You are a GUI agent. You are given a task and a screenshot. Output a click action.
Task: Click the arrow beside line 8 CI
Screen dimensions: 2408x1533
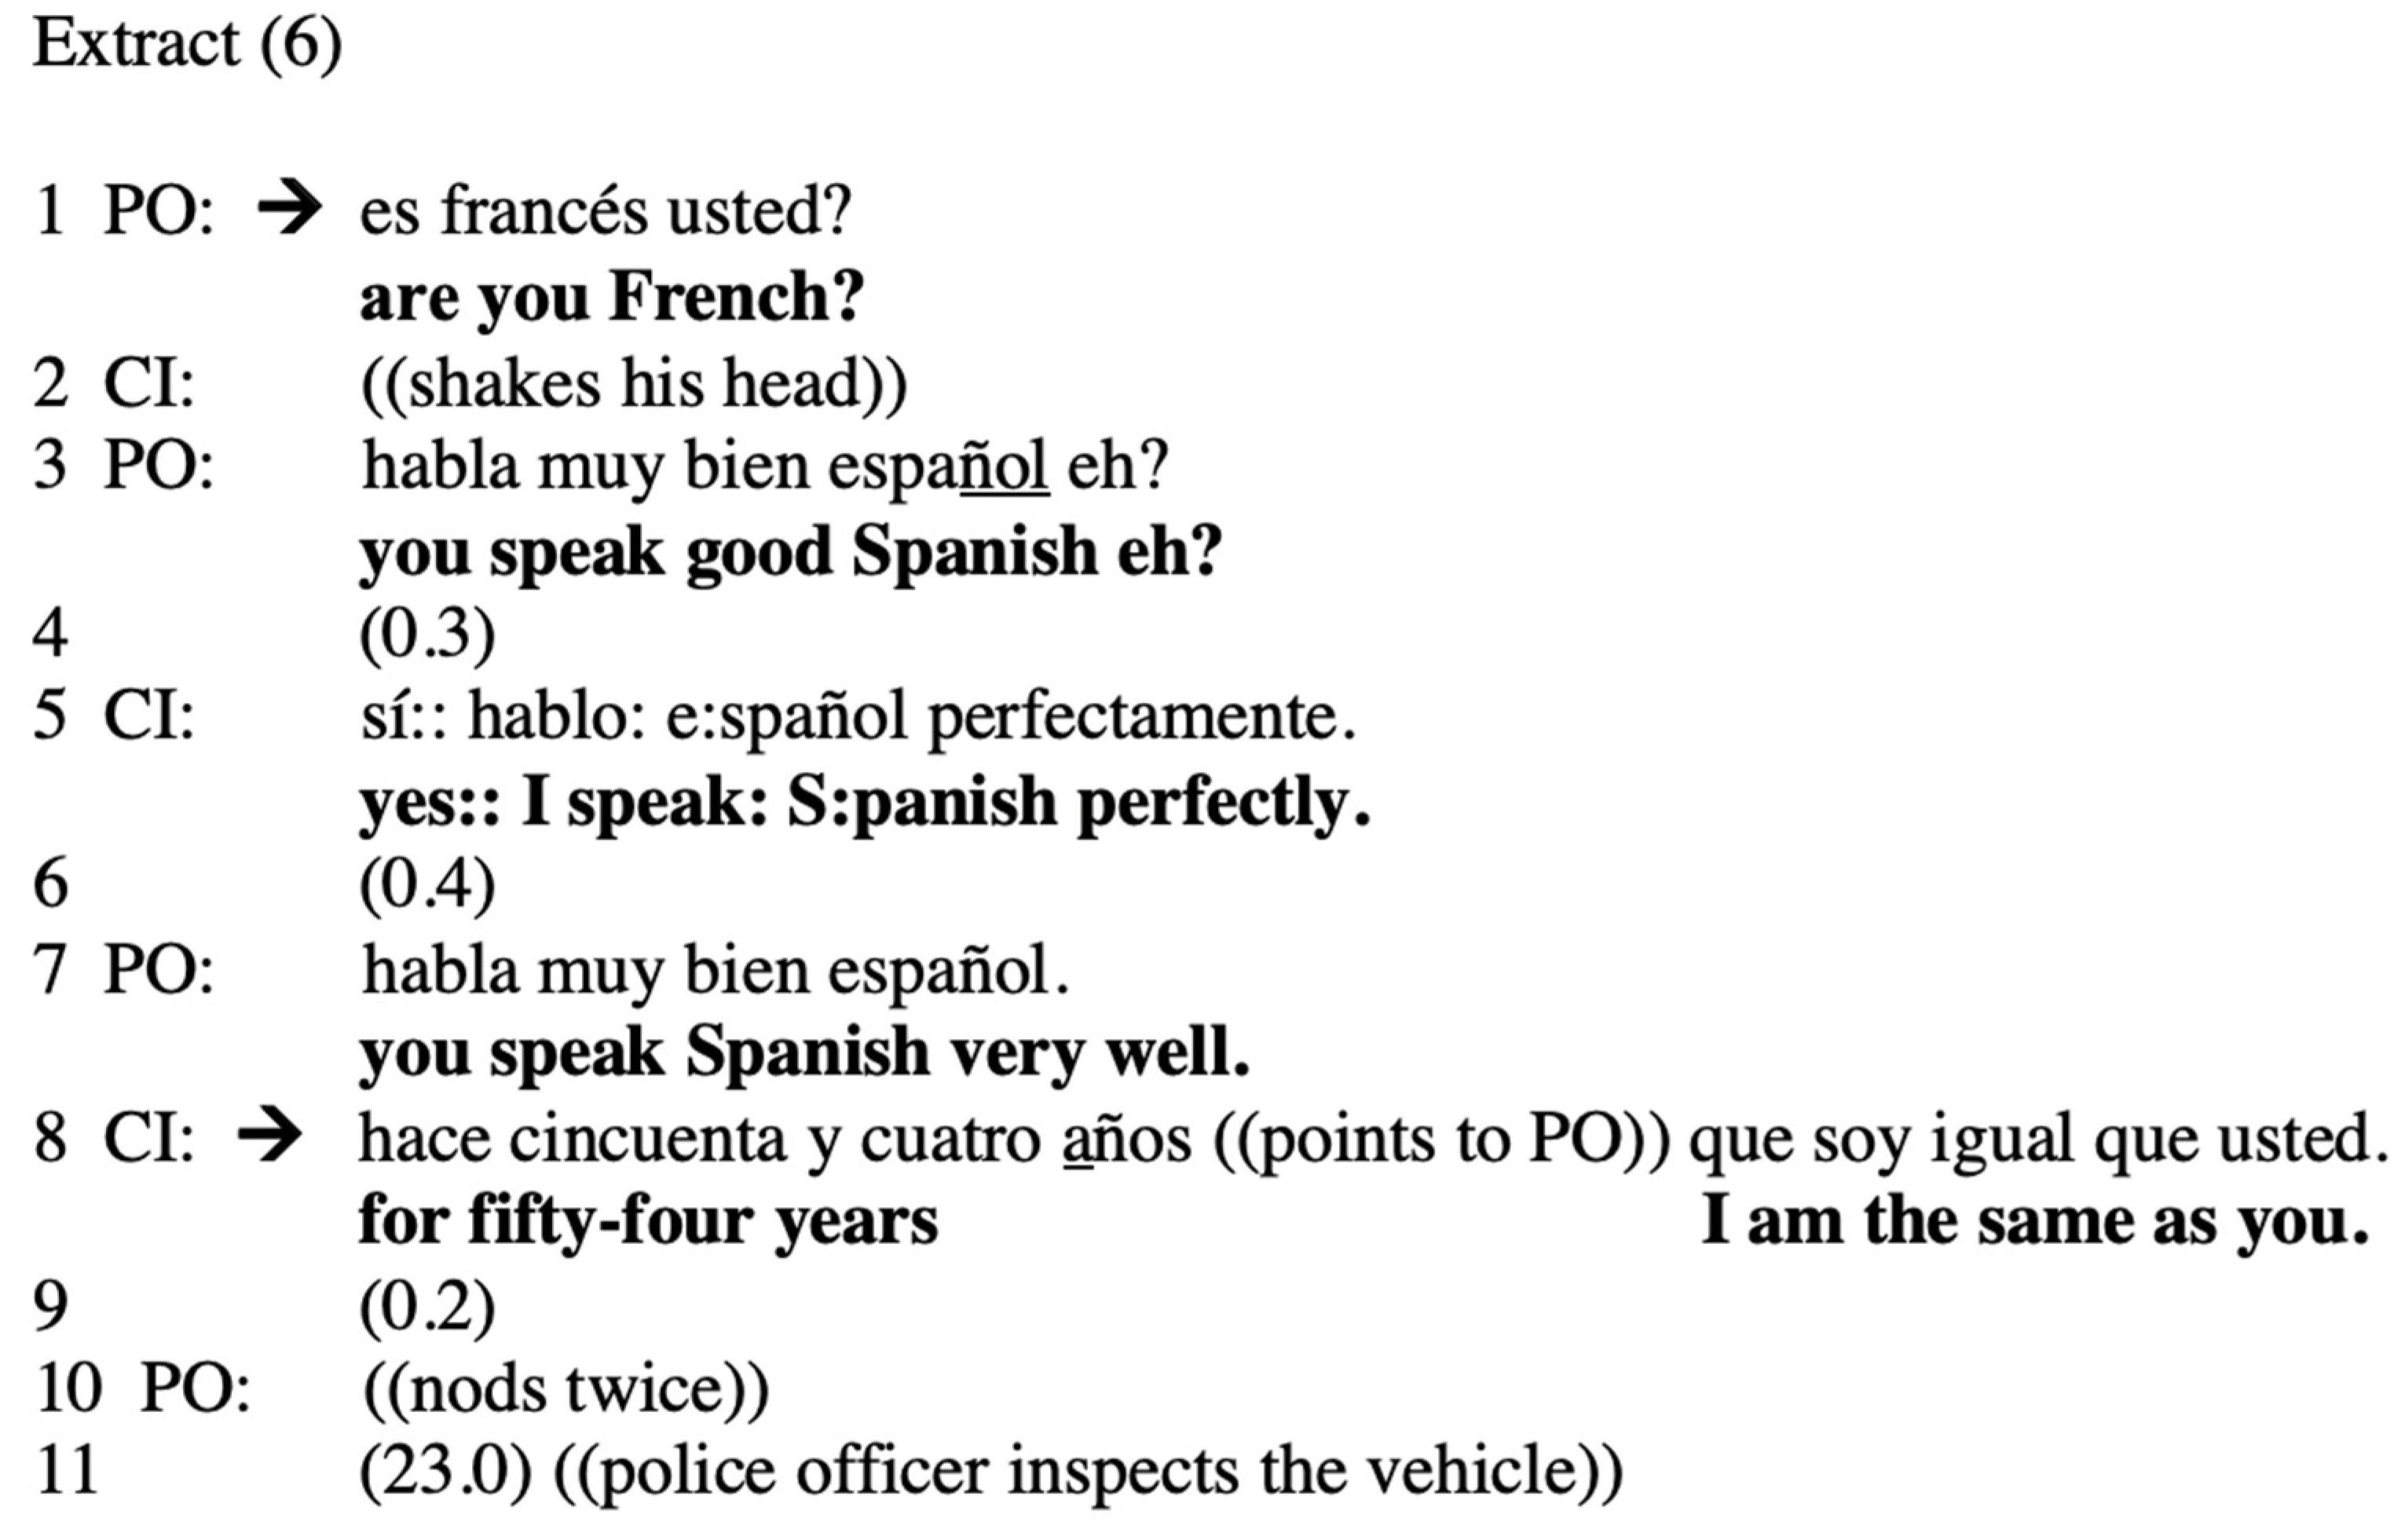coord(269,1138)
